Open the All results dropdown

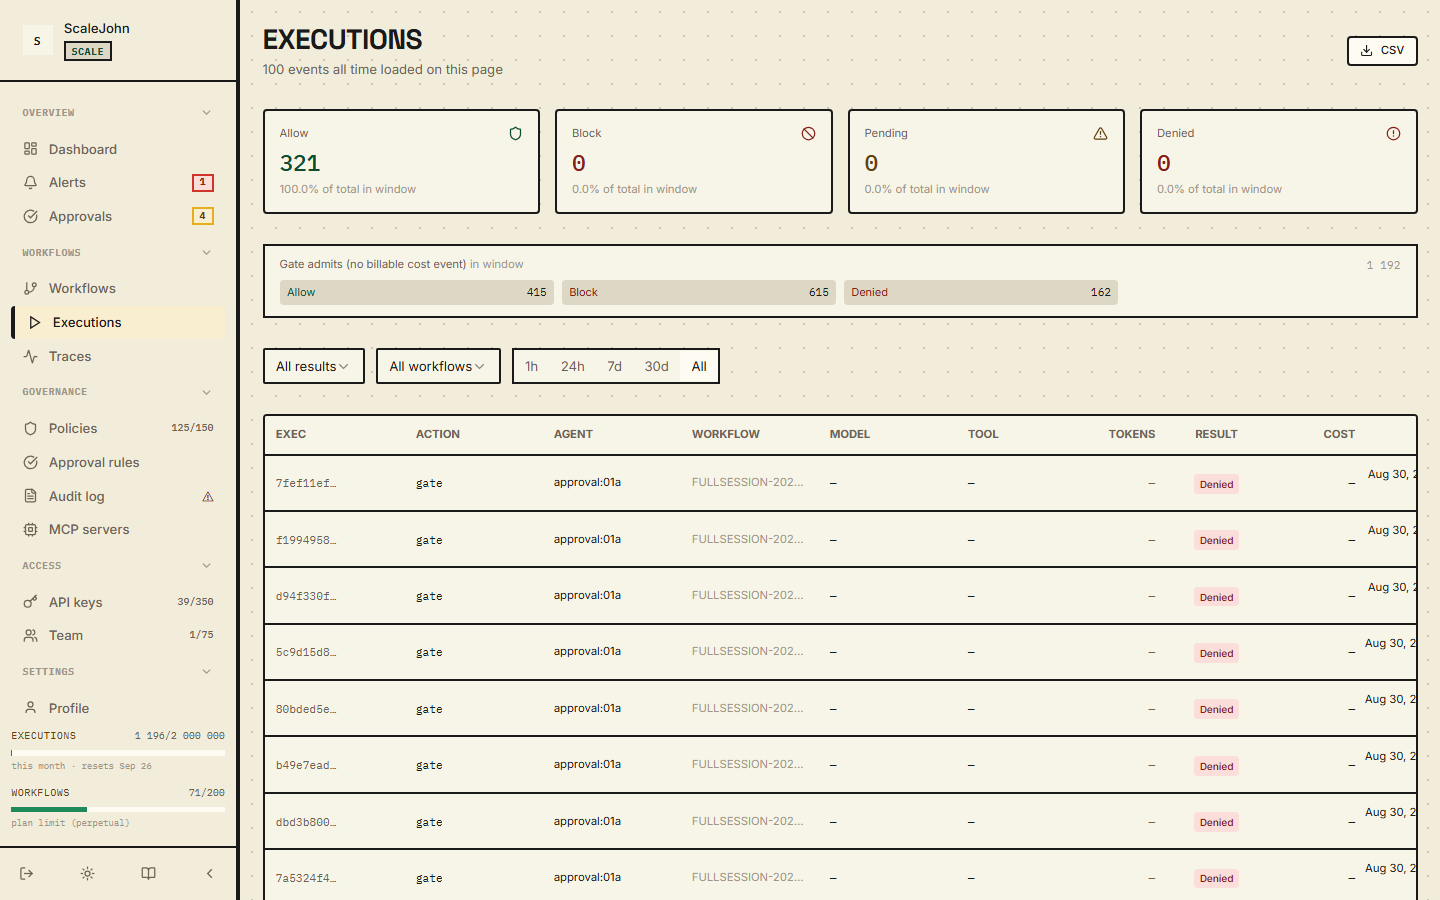(314, 366)
